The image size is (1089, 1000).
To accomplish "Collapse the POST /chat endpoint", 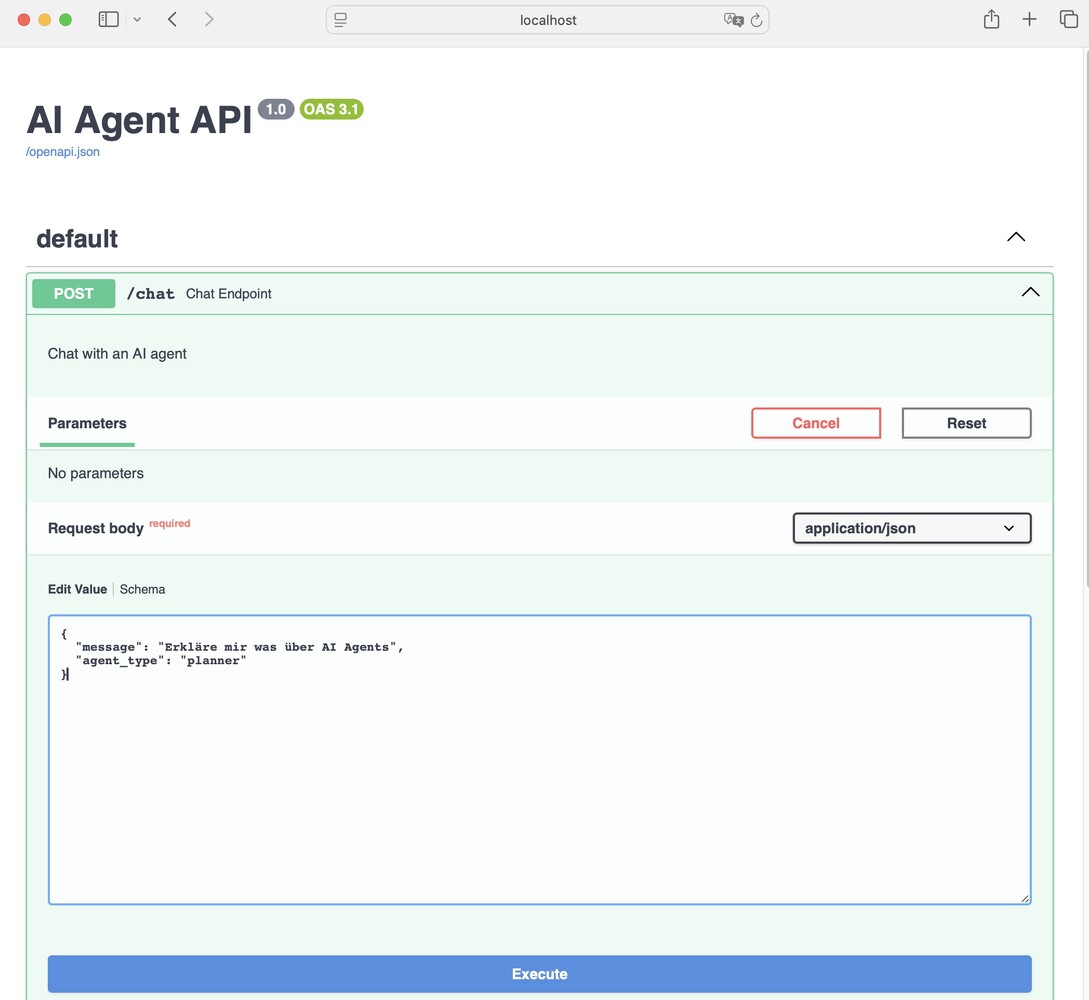I will coord(1030,293).
